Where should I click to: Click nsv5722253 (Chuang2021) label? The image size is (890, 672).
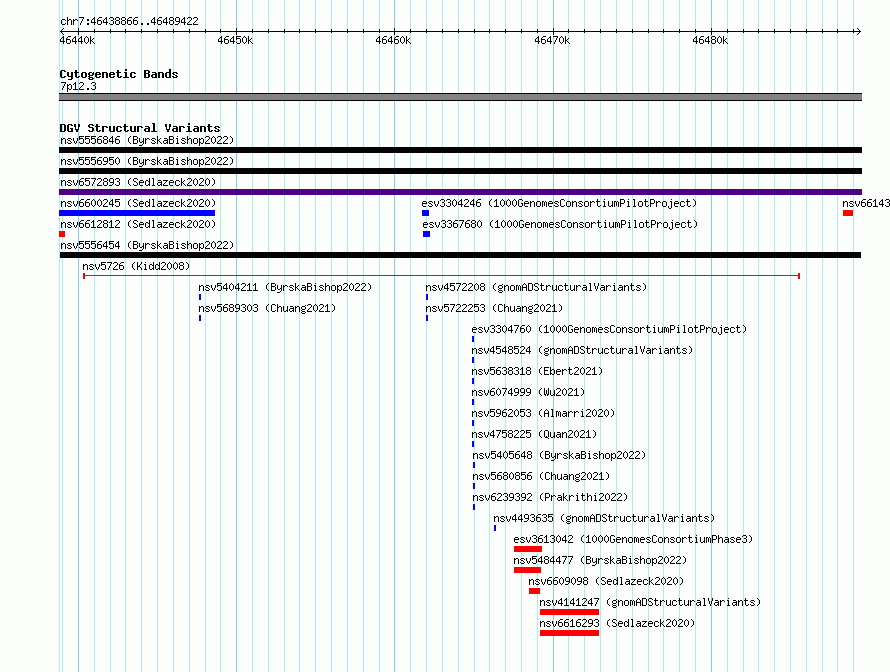494,308
